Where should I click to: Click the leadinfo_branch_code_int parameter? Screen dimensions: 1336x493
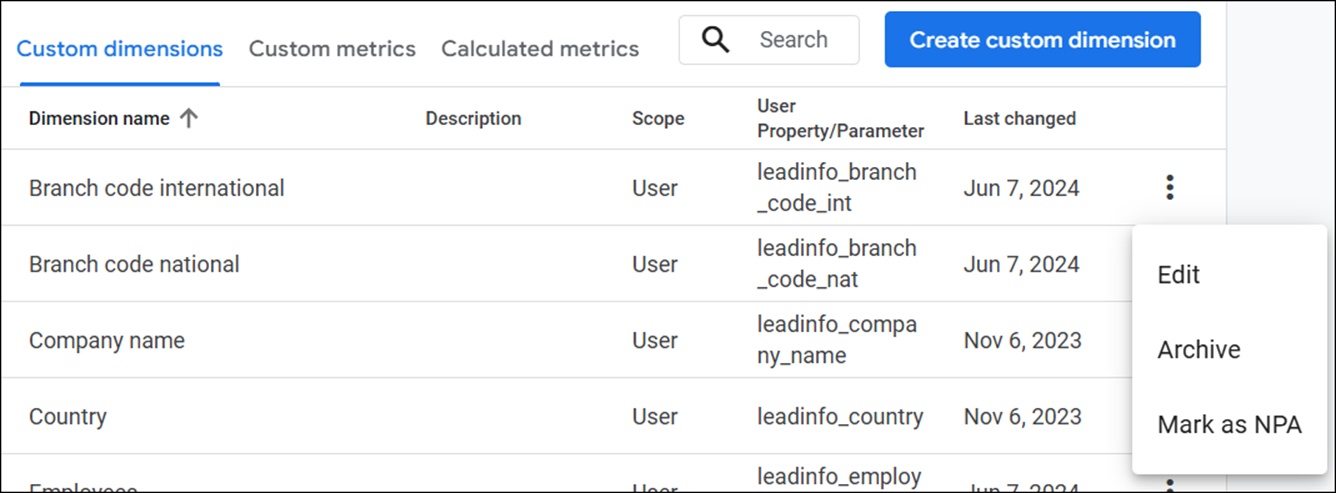(x=836, y=187)
